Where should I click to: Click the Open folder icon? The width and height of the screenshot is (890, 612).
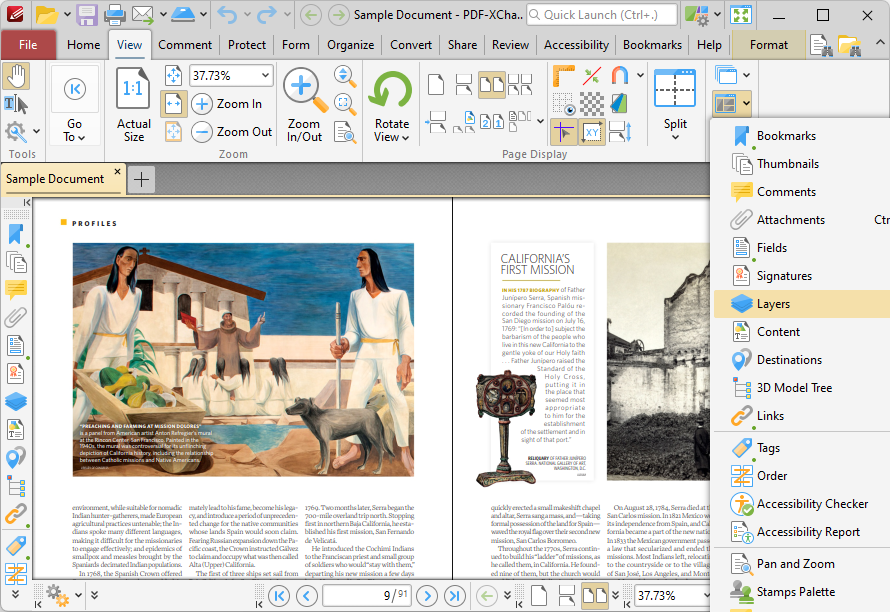point(47,15)
